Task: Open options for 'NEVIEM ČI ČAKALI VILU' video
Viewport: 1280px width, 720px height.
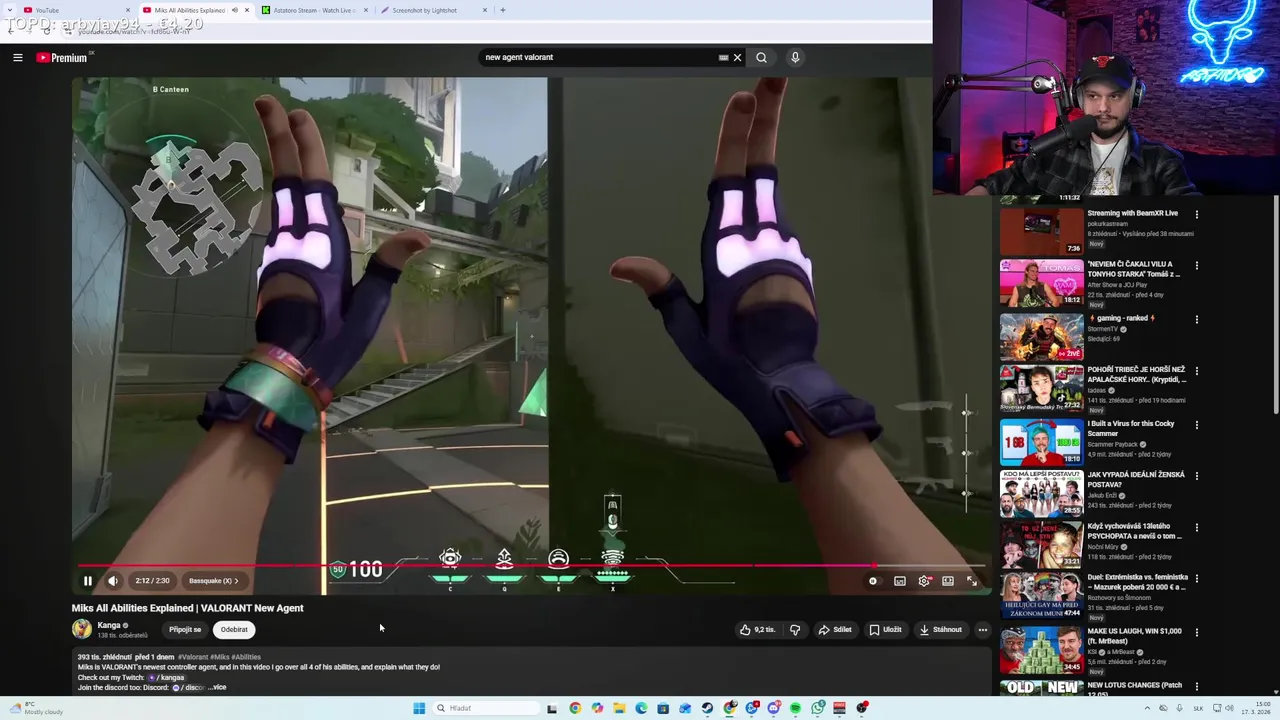Action: point(1196,266)
